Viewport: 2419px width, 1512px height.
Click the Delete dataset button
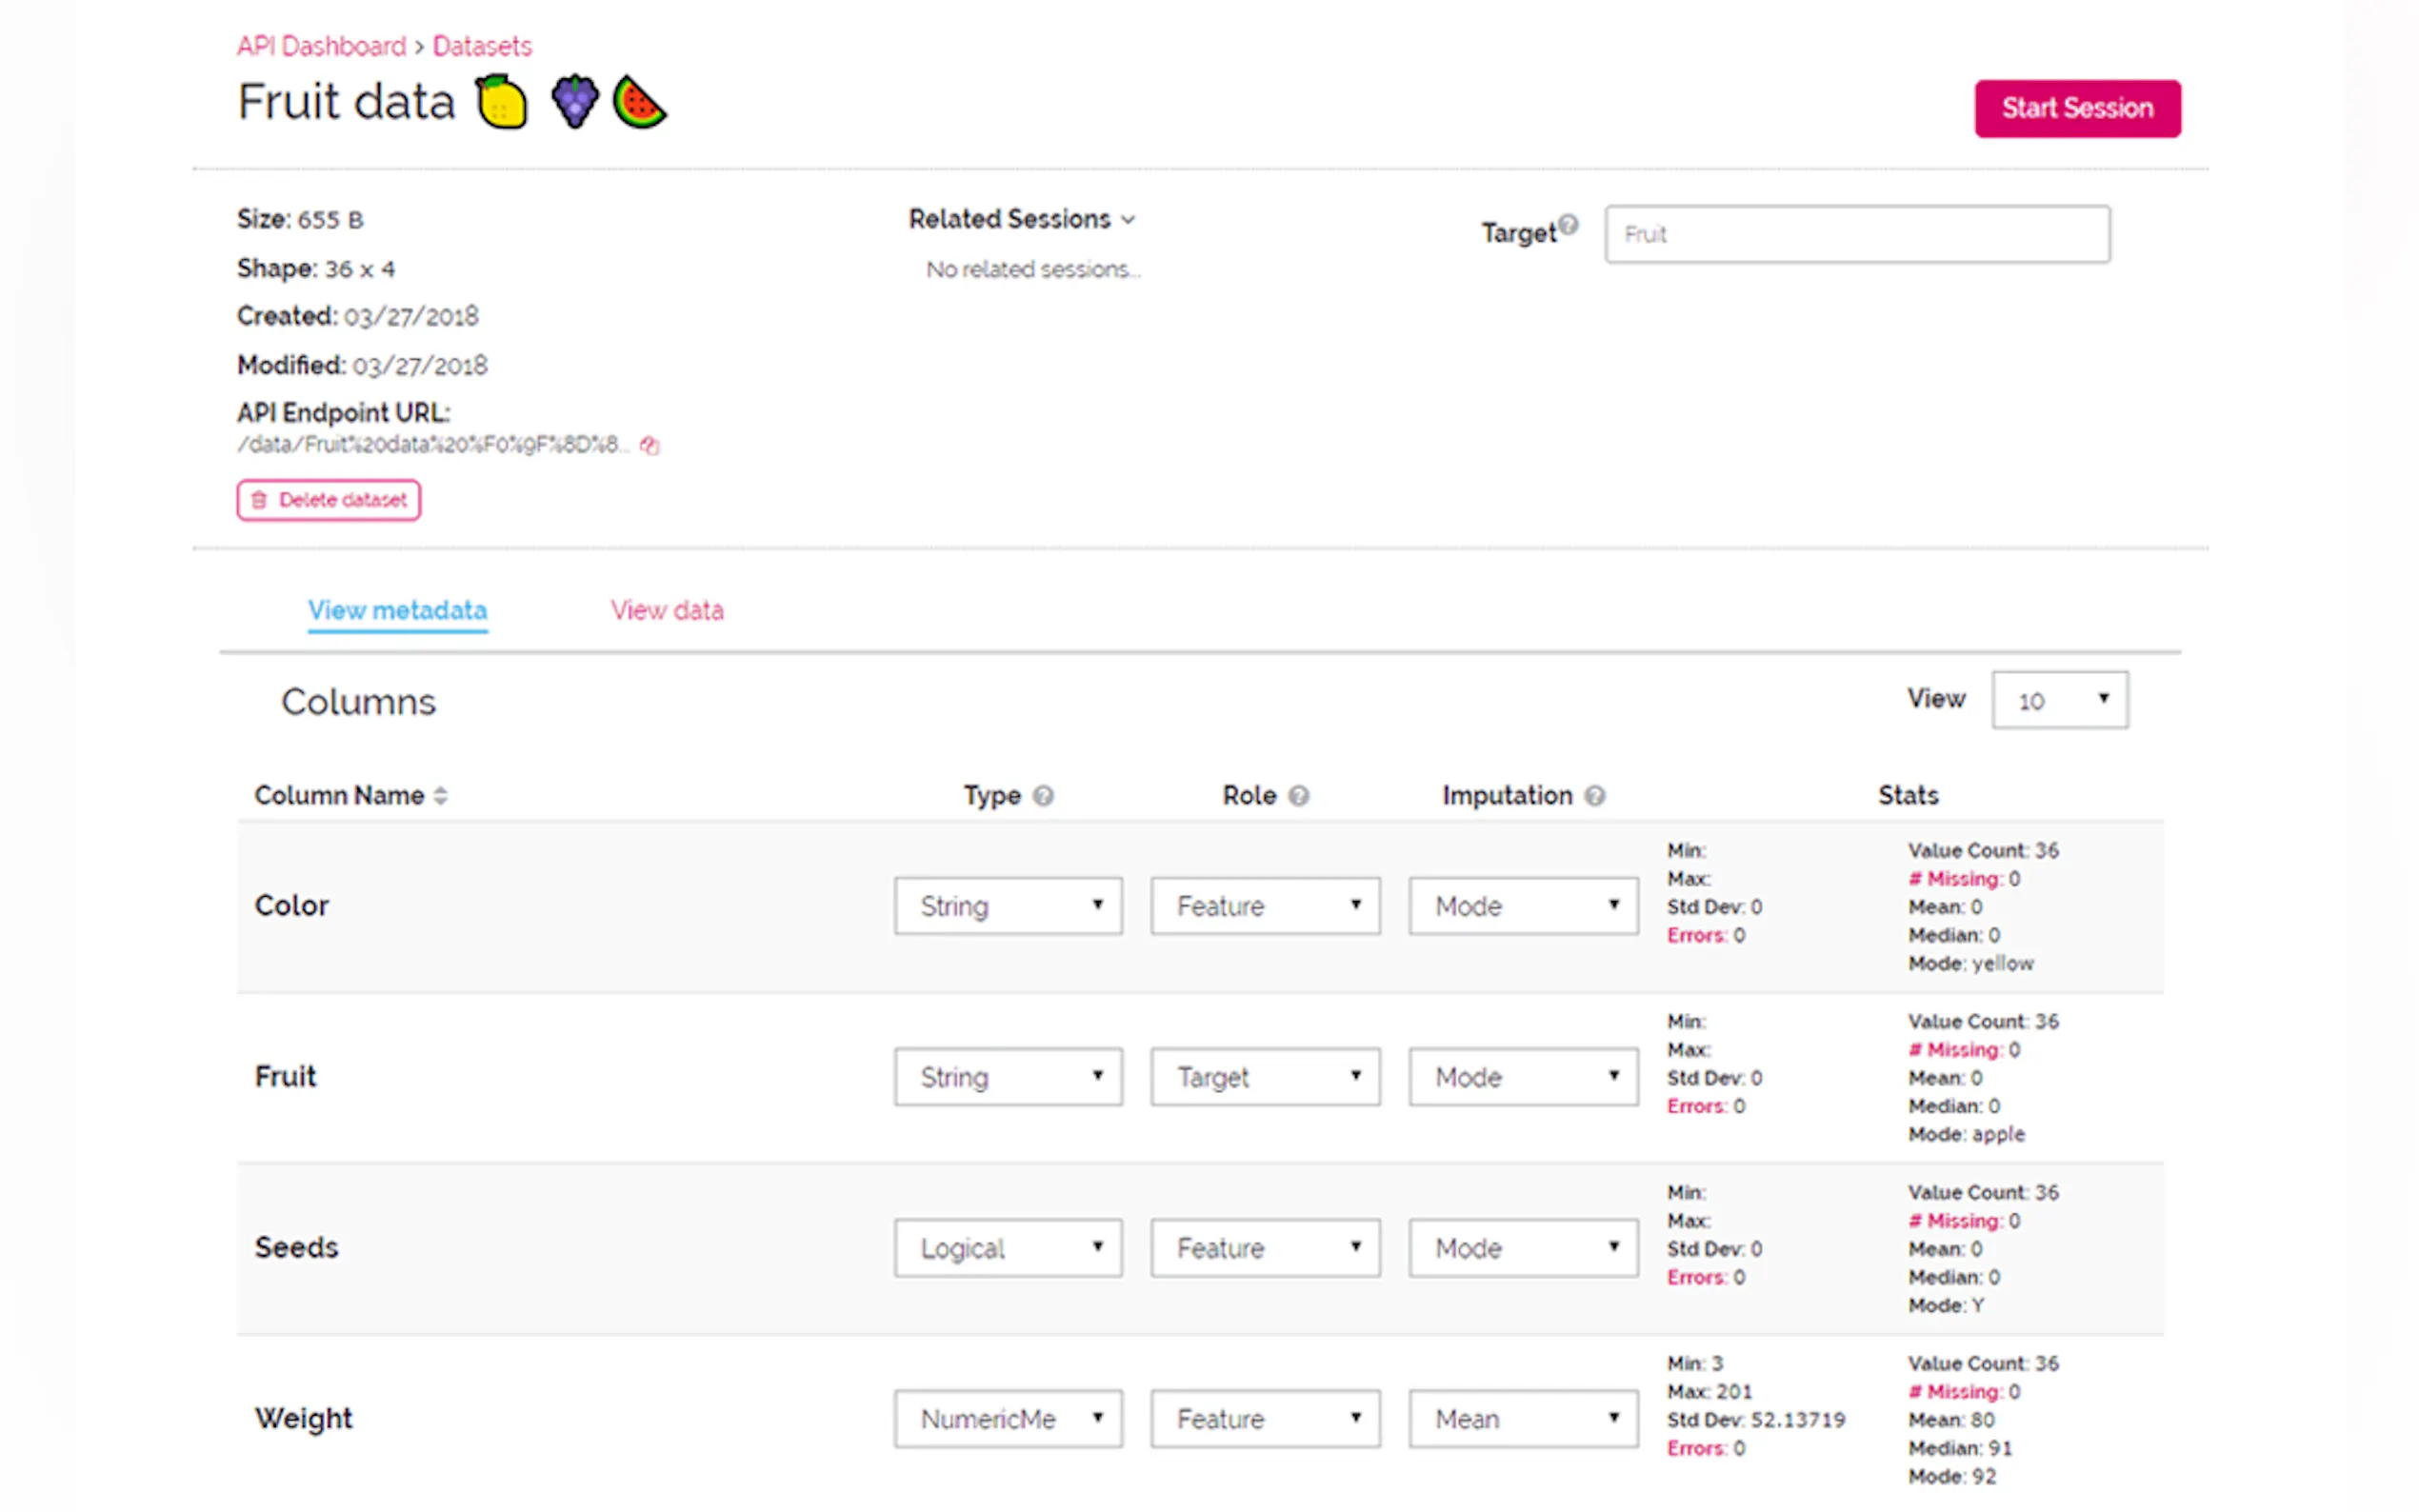point(329,500)
